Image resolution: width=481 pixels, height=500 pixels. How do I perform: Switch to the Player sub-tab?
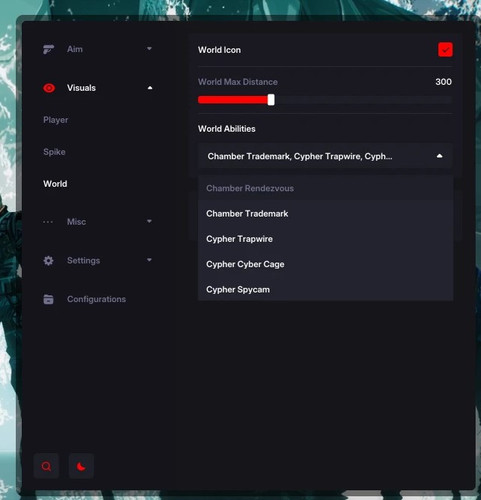click(55, 120)
